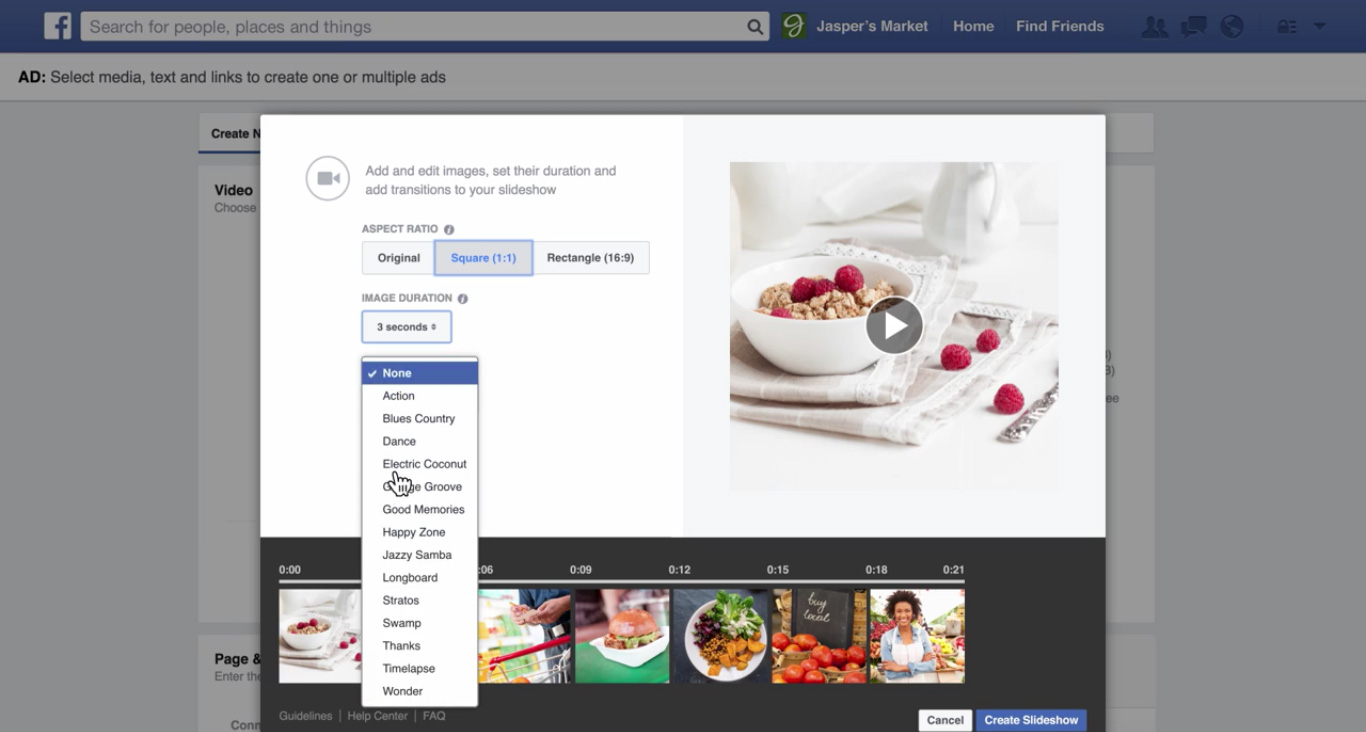This screenshot has height=732, width=1366.
Task: Click the Create Slideshow button
Action: point(1031,720)
